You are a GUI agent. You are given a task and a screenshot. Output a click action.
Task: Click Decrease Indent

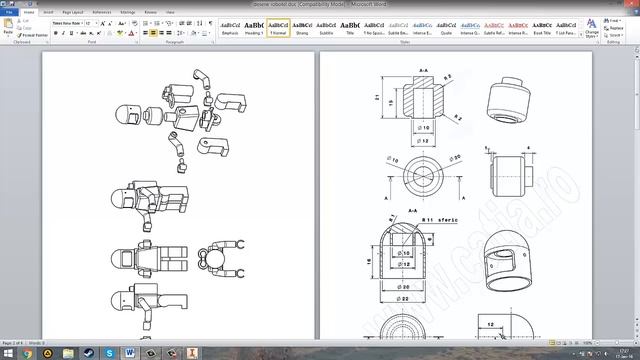tap(182, 23)
